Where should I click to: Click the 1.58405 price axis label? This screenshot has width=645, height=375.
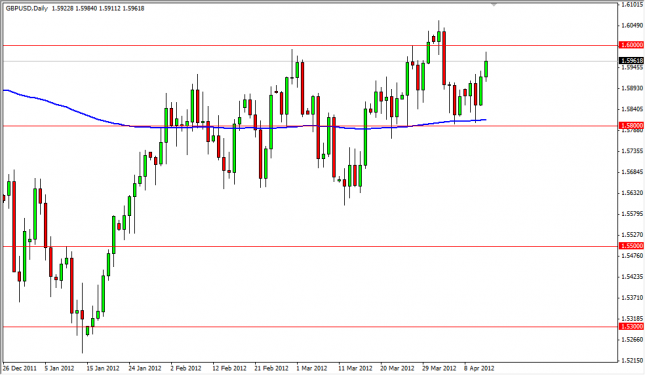click(632, 109)
